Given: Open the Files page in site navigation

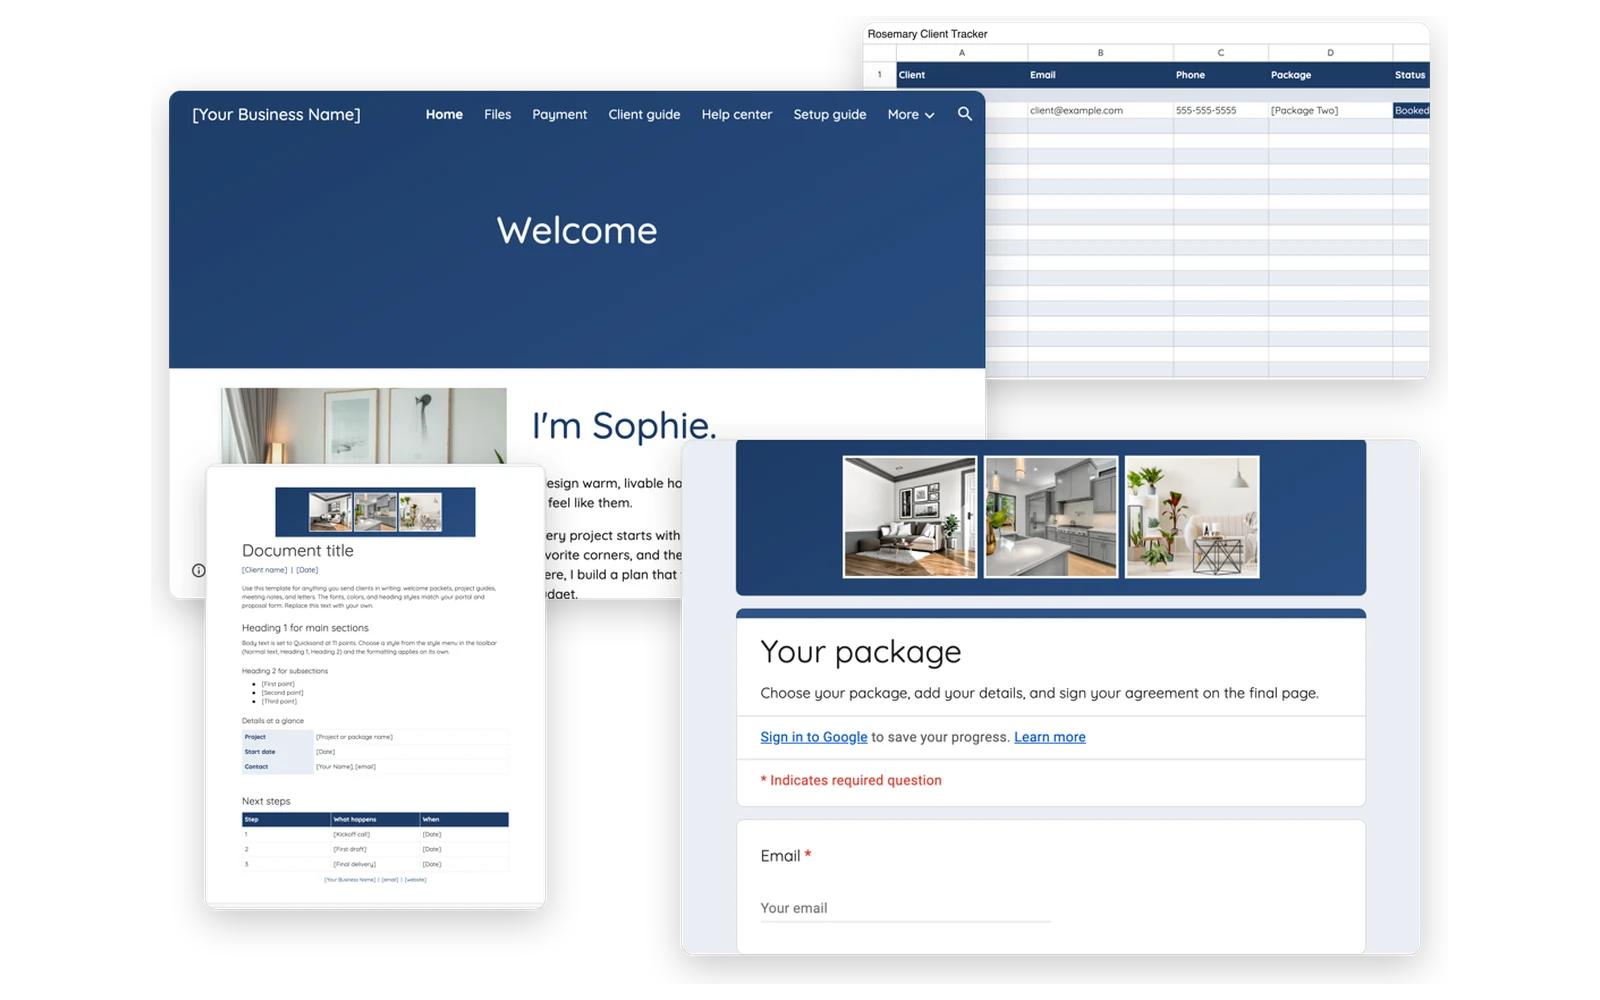Looking at the screenshot, I should tap(497, 115).
